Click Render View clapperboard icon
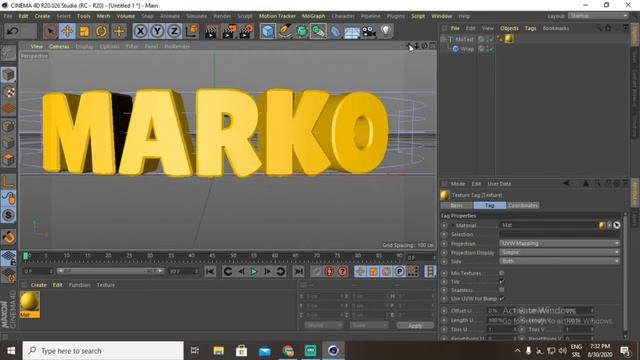Viewport: 640px width, 360px height. [211, 31]
